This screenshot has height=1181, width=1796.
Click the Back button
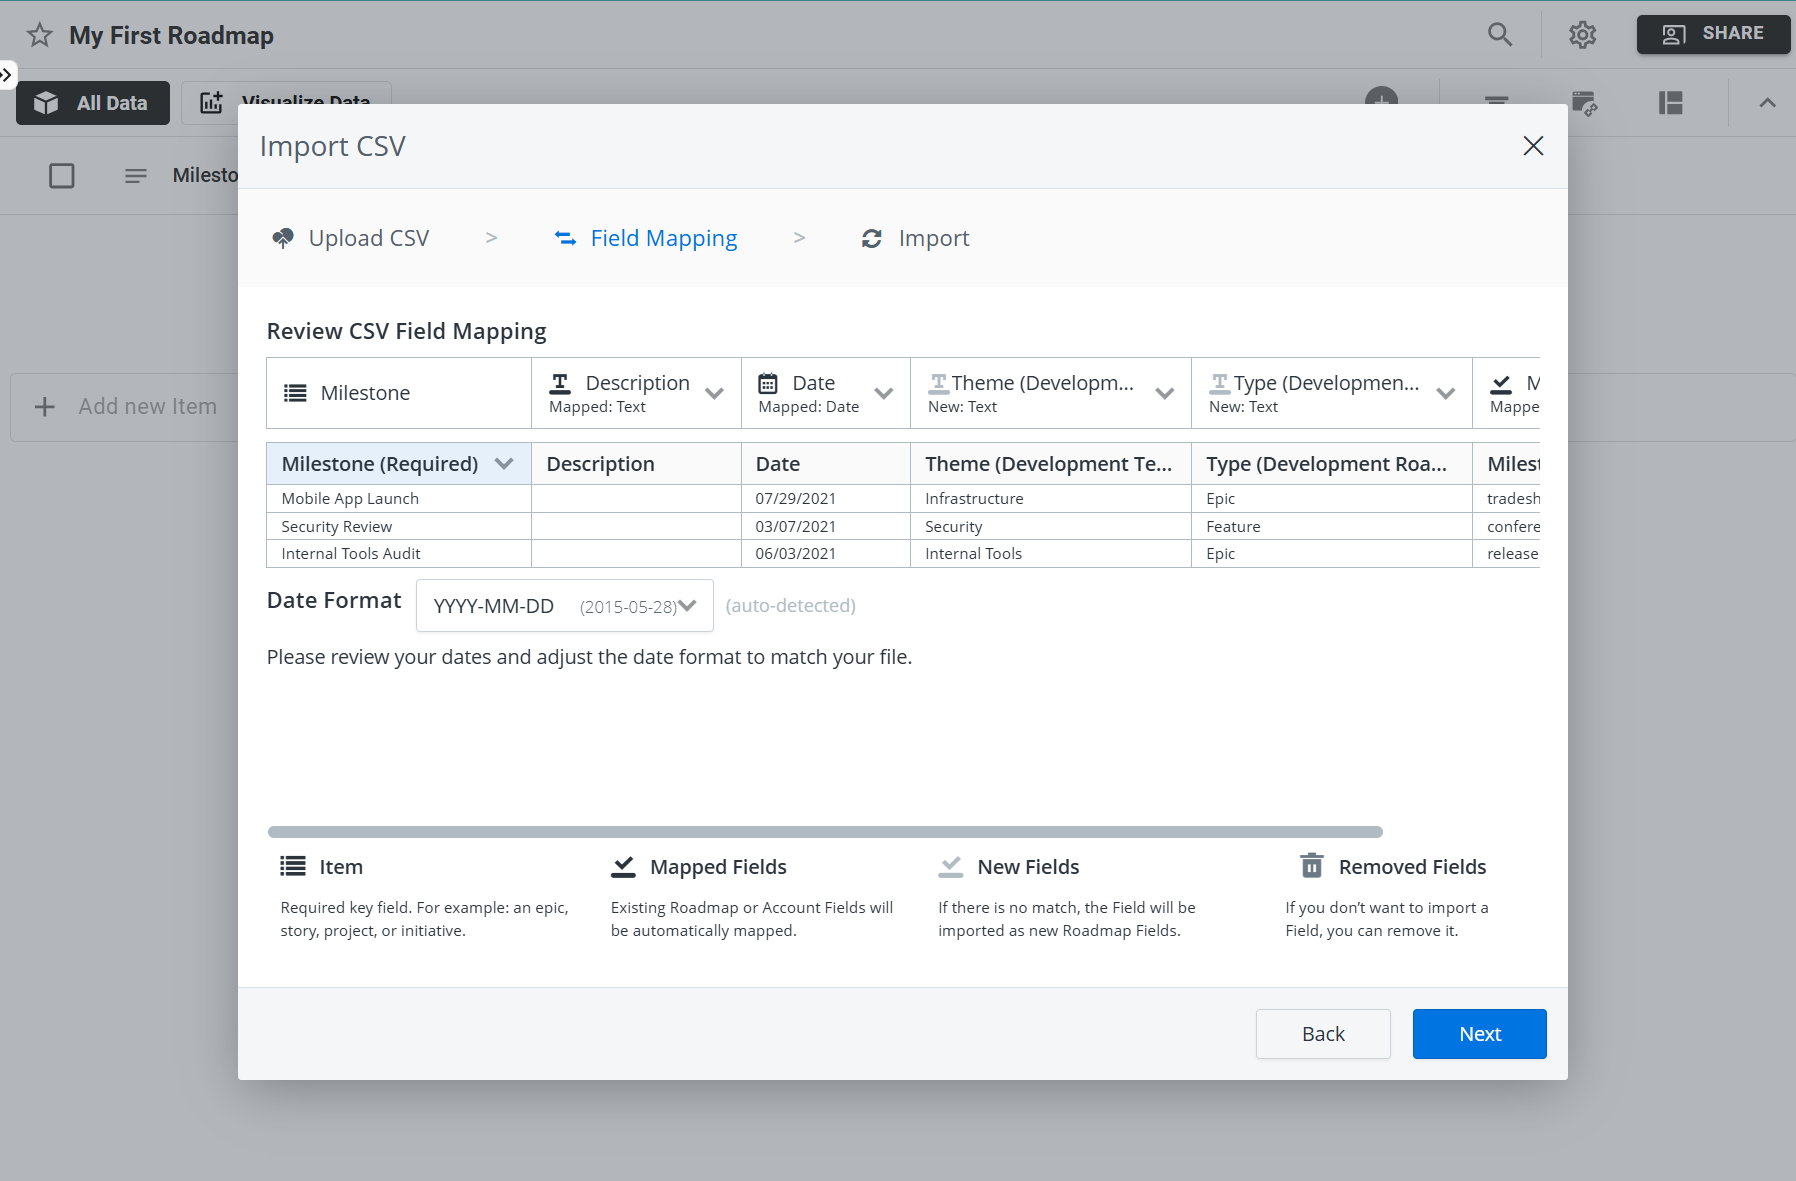tap(1323, 1033)
